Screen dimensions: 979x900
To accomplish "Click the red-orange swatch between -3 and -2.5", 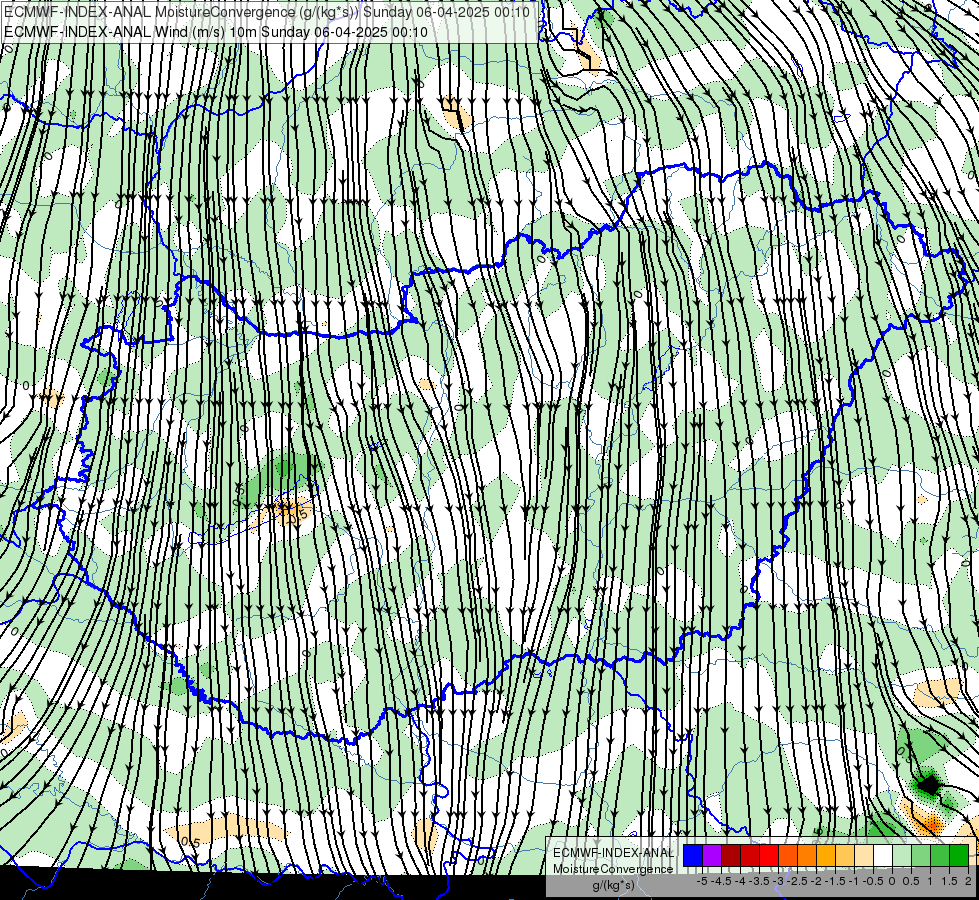I will (788, 856).
